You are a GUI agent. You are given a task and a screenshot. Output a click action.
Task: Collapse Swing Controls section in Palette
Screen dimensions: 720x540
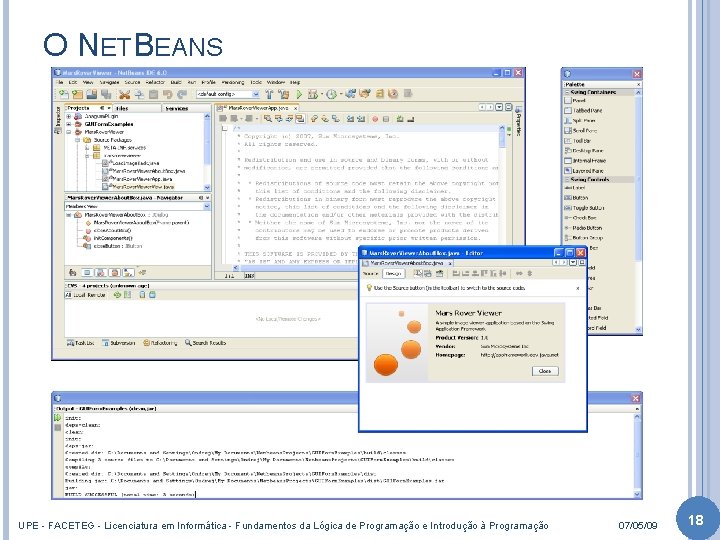pos(567,180)
